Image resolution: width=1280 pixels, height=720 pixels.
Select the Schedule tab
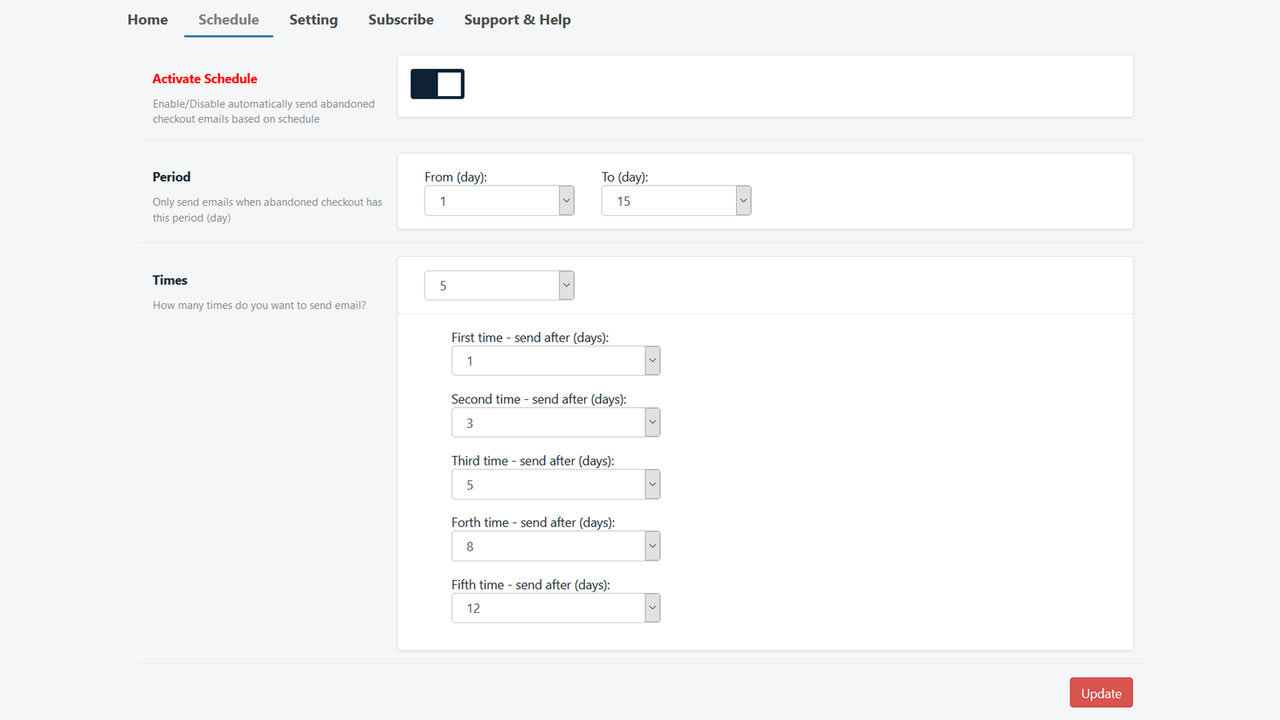pos(228,19)
